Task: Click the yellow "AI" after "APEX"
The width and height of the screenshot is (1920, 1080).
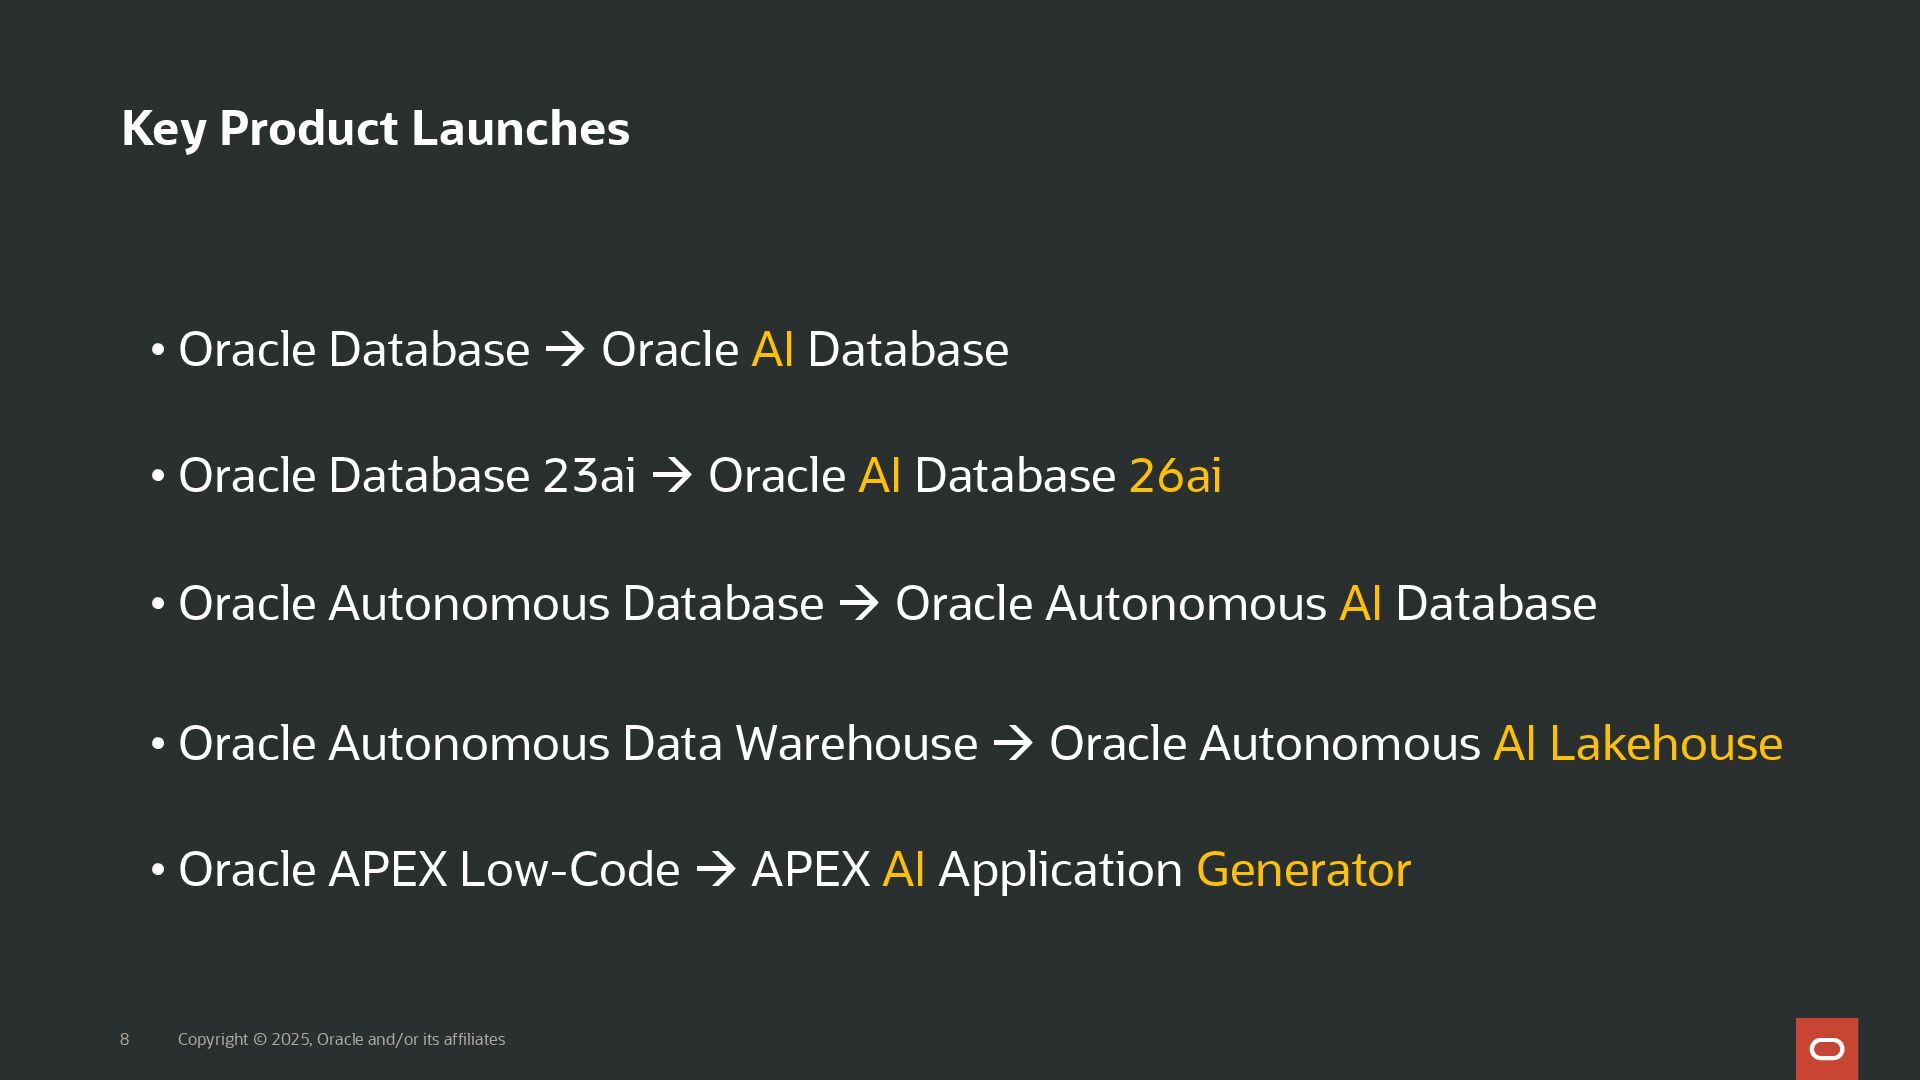Action: [x=903, y=870]
